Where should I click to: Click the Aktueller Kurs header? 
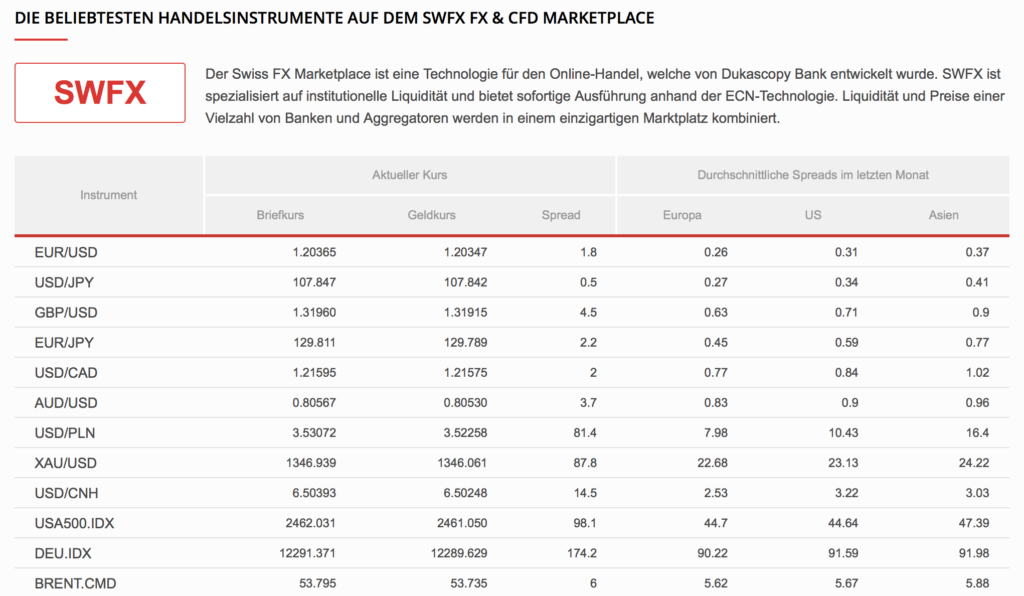tap(409, 175)
